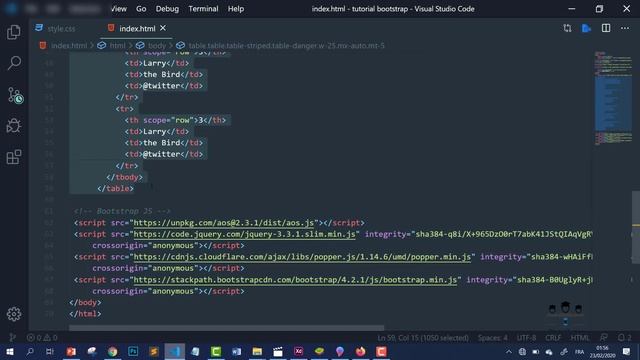Click the table.table-striped breadcrumb segment
The image size is (640, 360).
pos(287,45)
